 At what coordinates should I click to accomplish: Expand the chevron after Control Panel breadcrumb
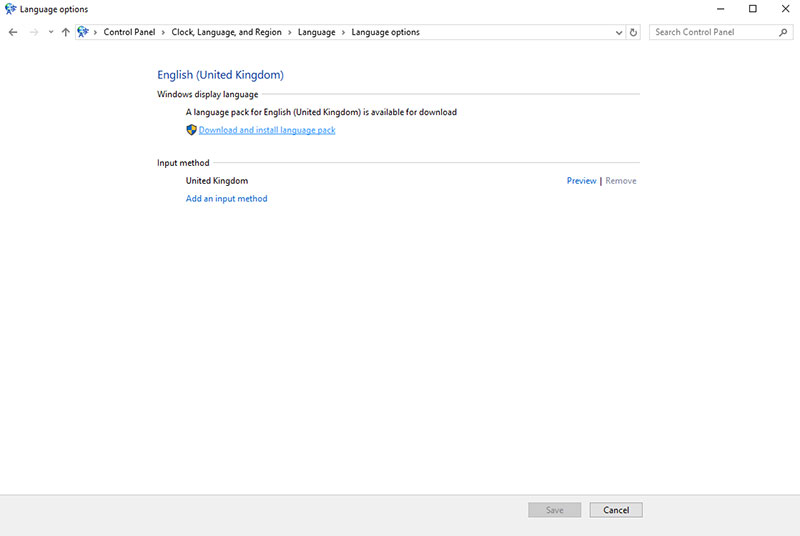[x=163, y=32]
